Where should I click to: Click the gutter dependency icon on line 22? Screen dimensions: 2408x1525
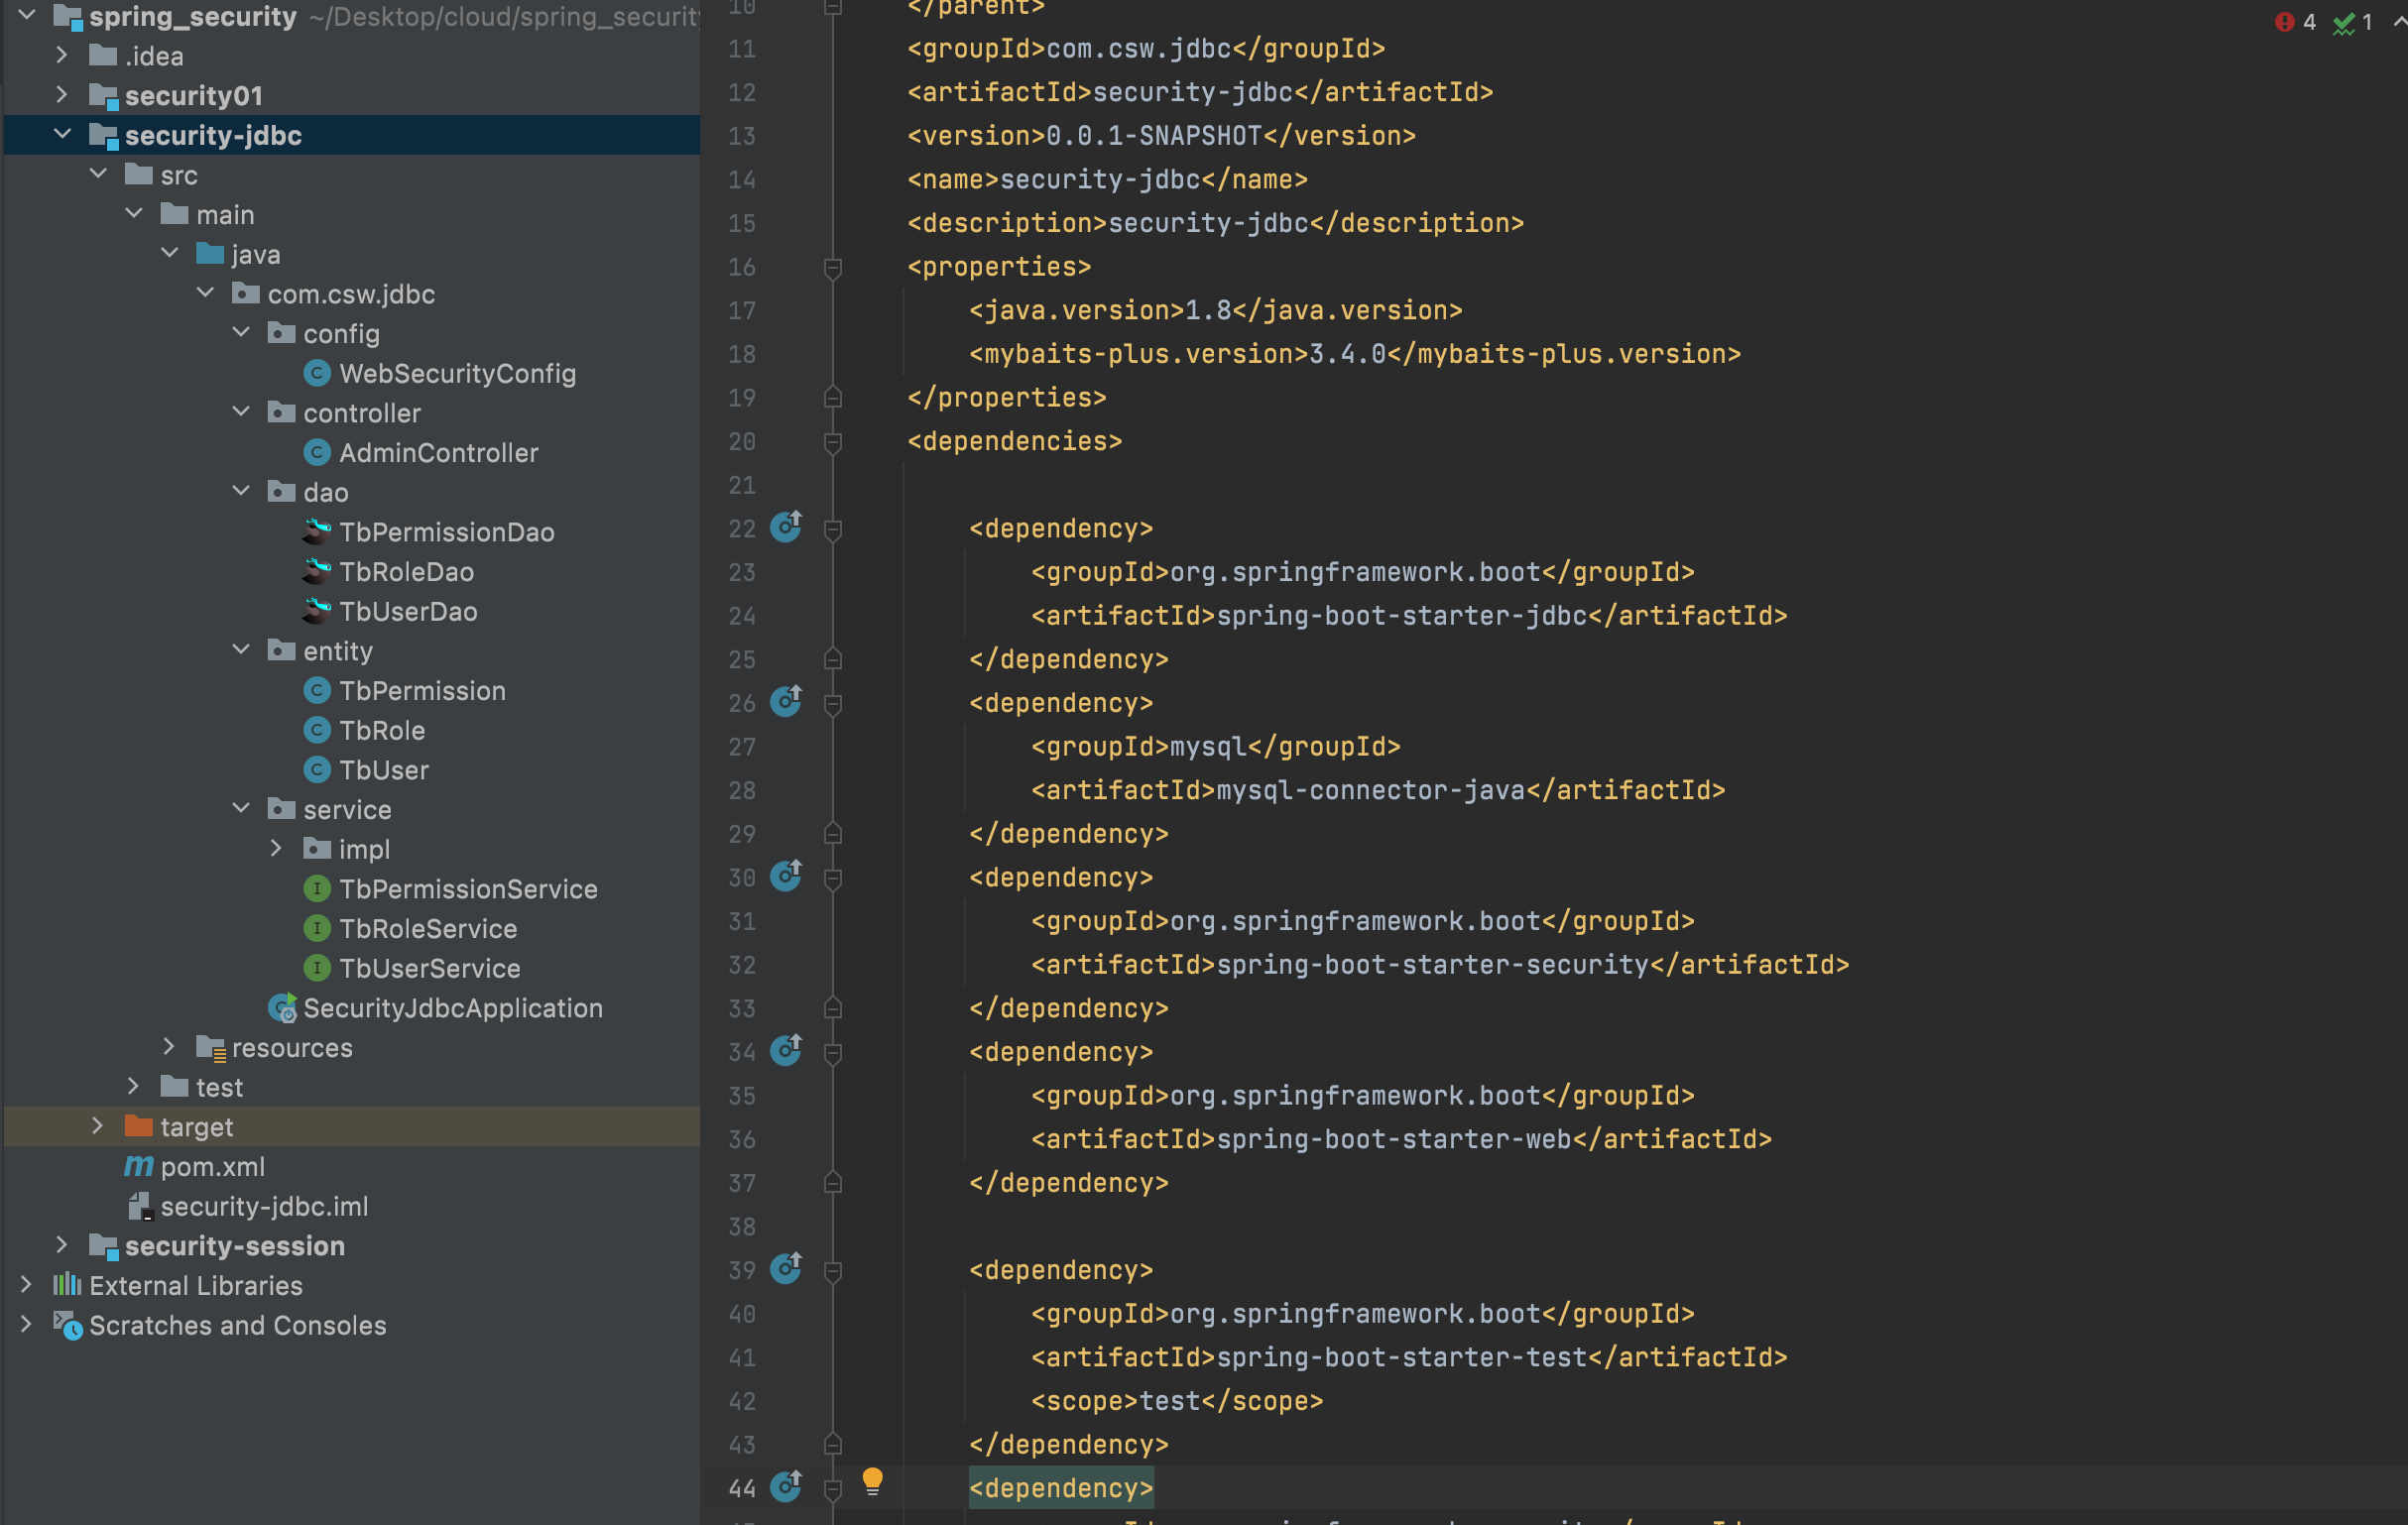pyautogui.click(x=786, y=527)
